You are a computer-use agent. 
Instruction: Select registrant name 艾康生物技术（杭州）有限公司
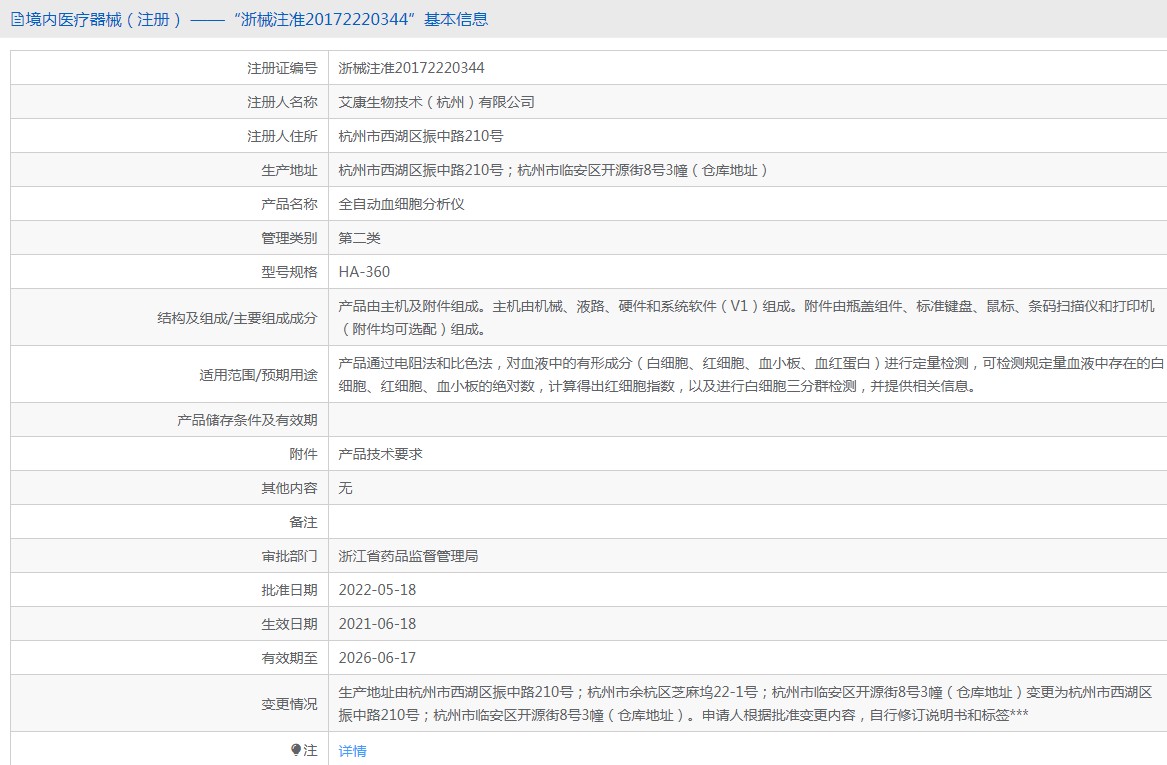point(437,102)
